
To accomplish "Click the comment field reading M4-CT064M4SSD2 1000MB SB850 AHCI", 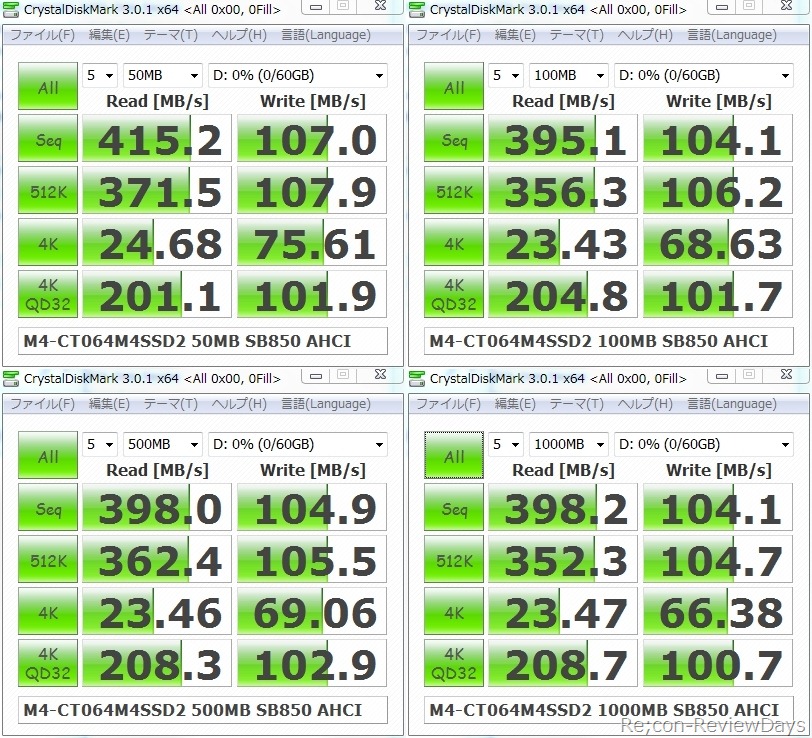I will (x=608, y=710).
